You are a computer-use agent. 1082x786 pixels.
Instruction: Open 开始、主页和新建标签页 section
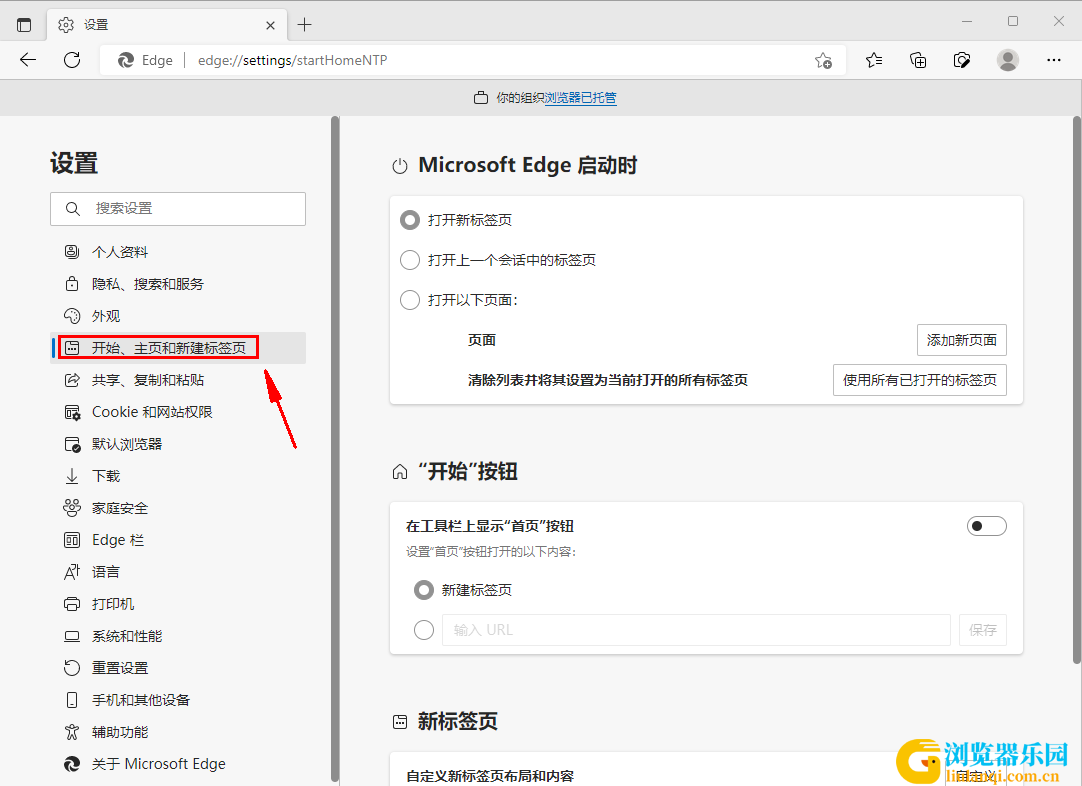tap(178, 348)
